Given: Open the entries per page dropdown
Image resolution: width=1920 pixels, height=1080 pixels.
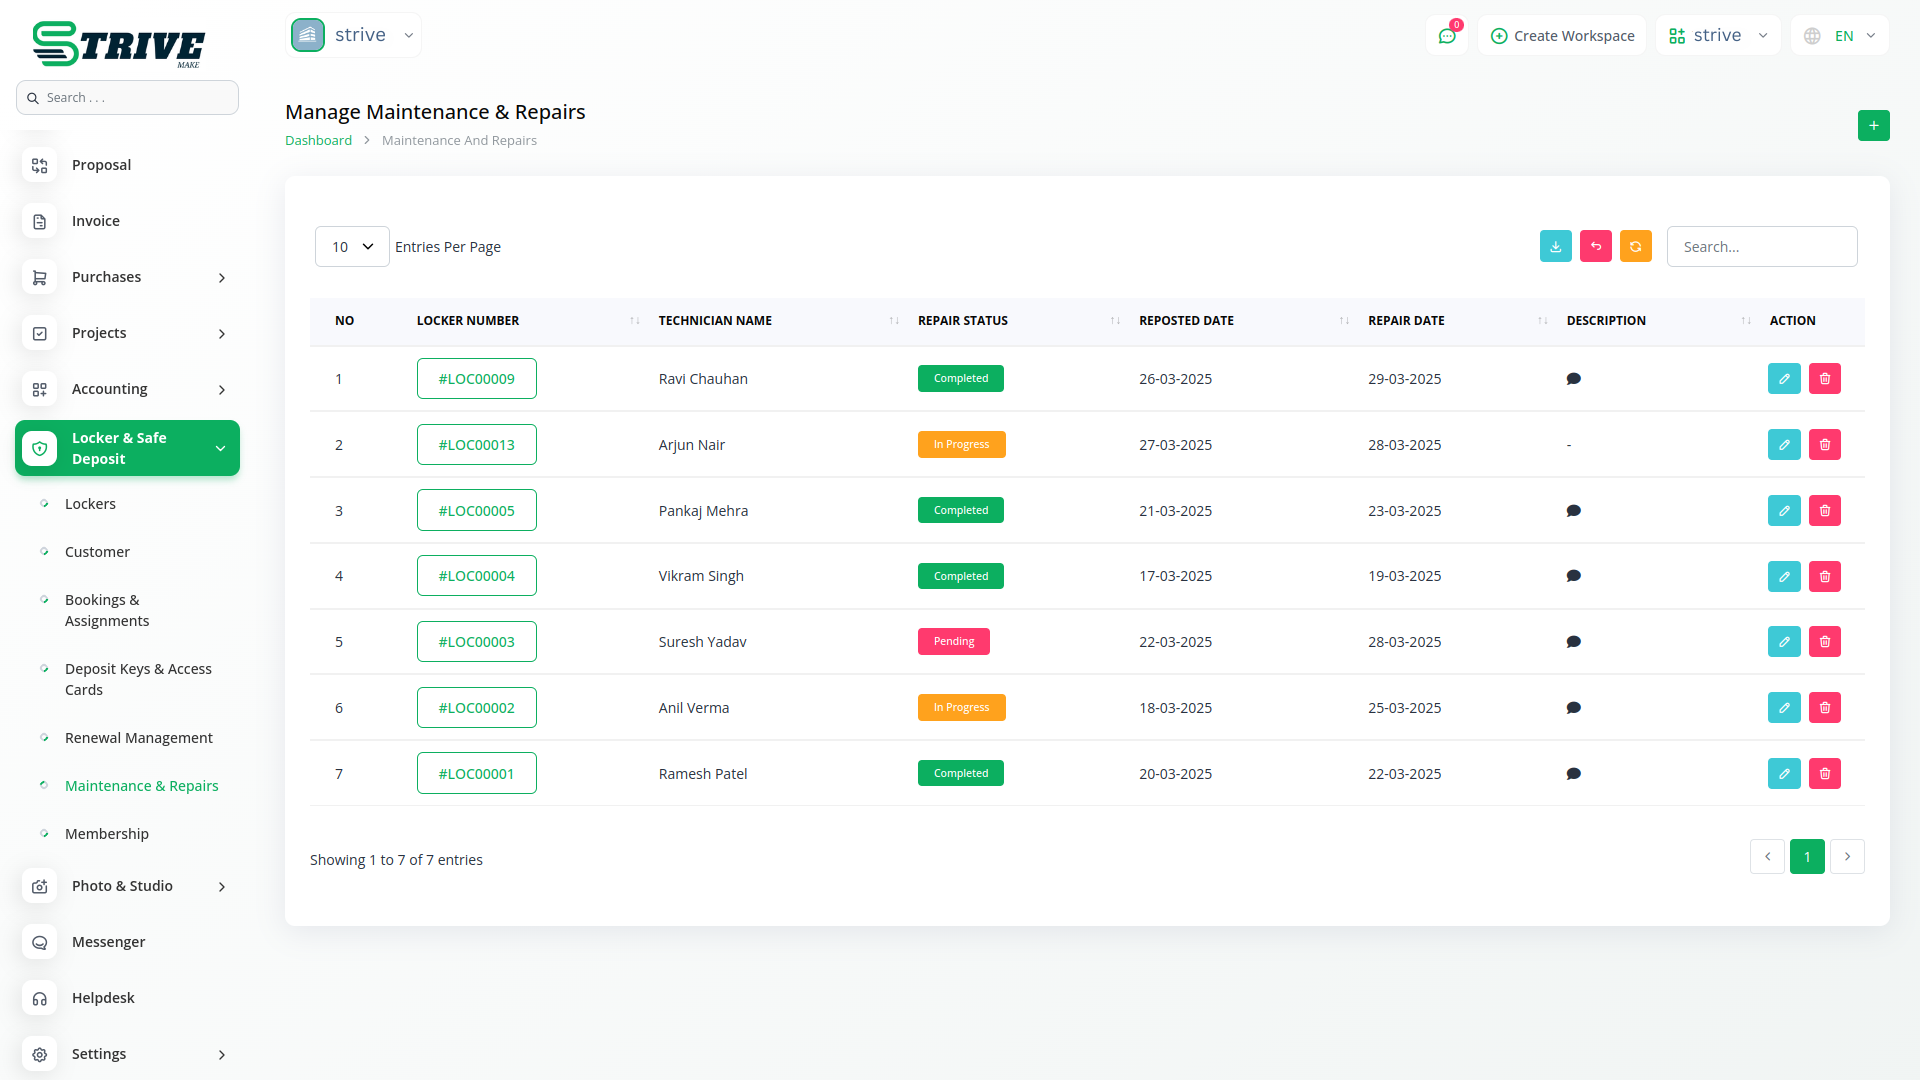Looking at the screenshot, I should (352, 247).
